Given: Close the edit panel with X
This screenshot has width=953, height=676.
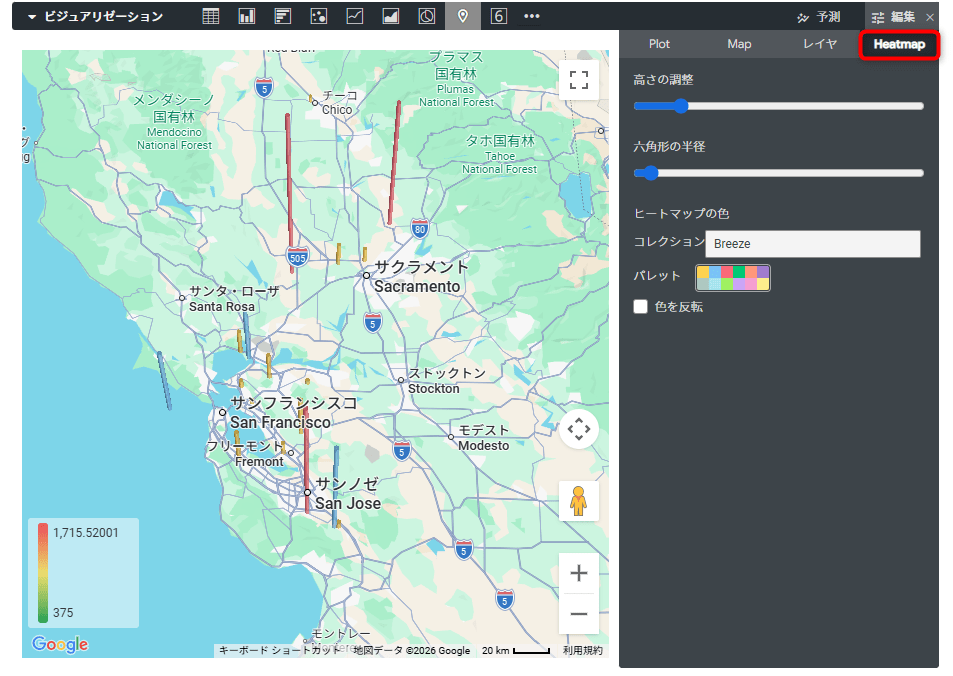Looking at the screenshot, I should [x=930, y=17].
